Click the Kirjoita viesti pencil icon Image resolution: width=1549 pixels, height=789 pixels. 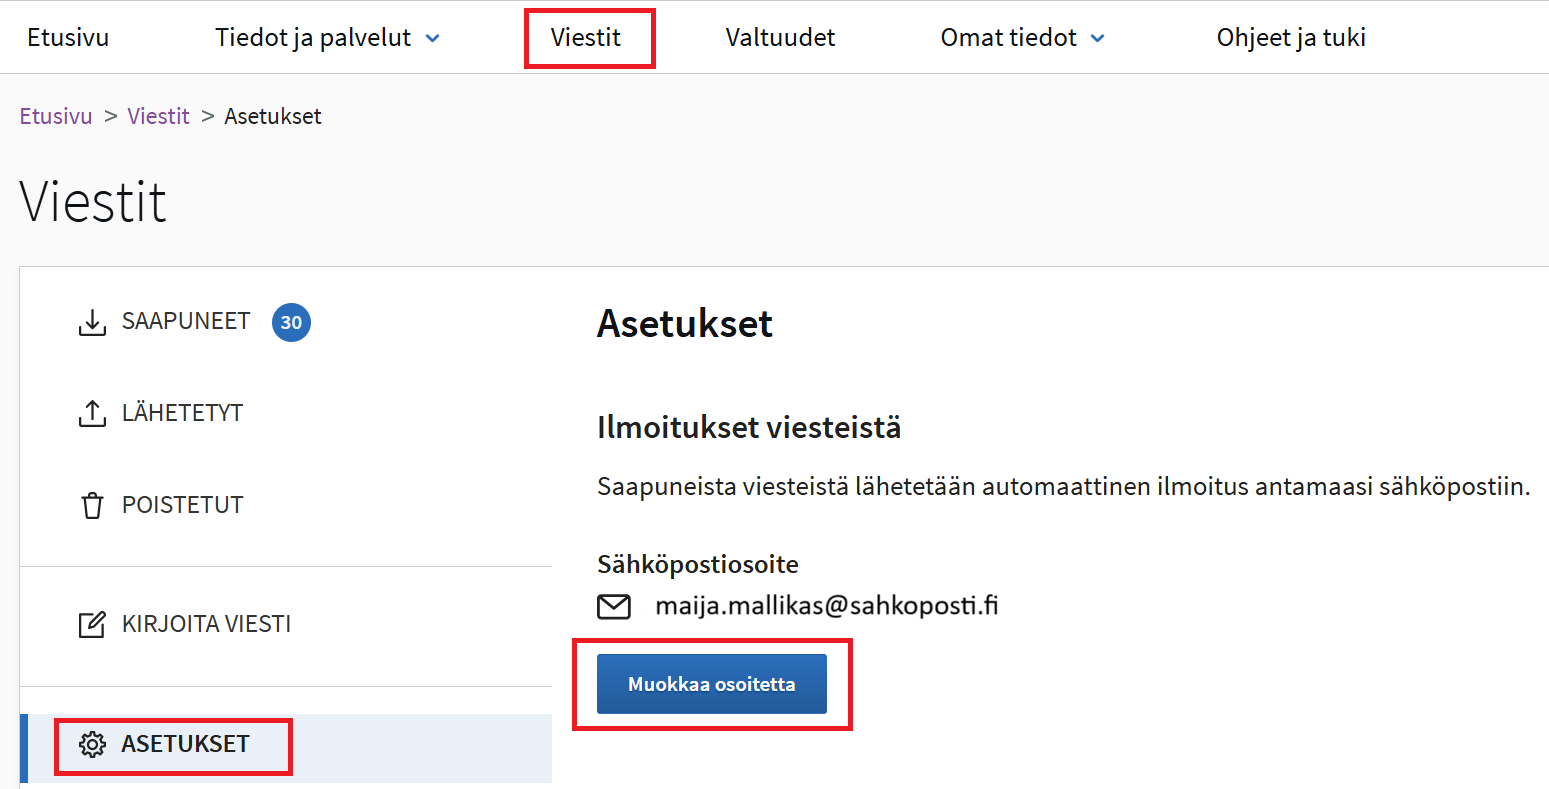coord(92,625)
